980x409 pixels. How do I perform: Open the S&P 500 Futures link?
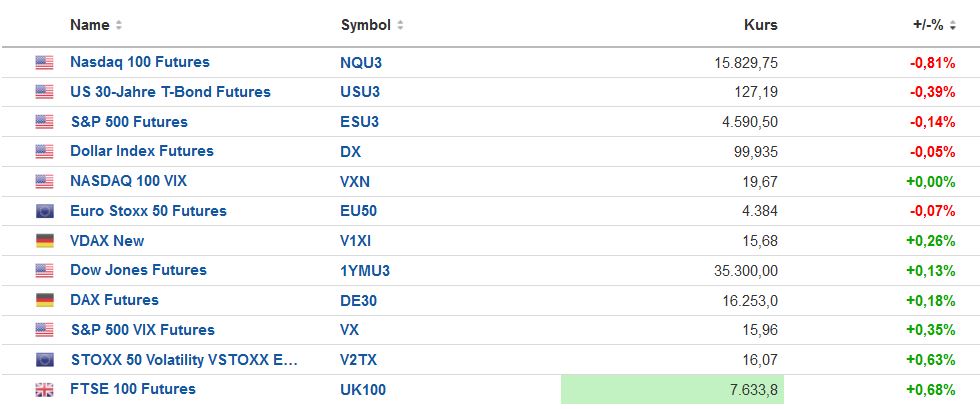click(x=129, y=122)
